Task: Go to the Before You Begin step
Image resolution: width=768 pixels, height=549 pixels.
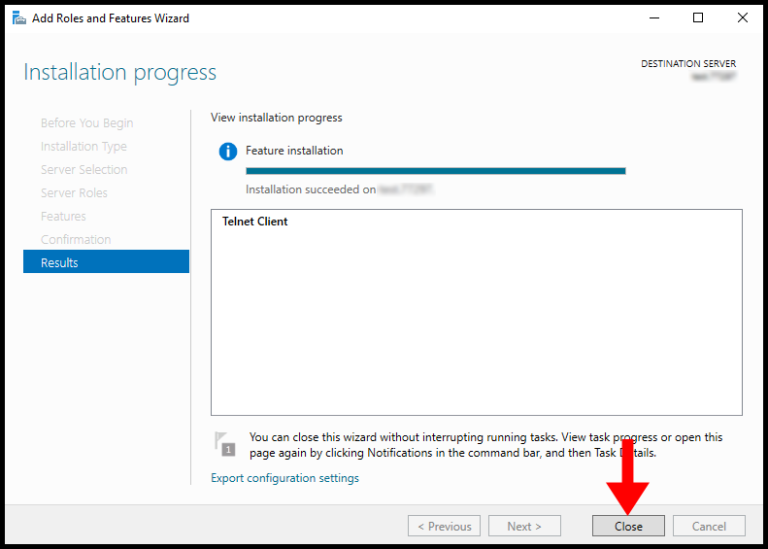Action: 87,123
